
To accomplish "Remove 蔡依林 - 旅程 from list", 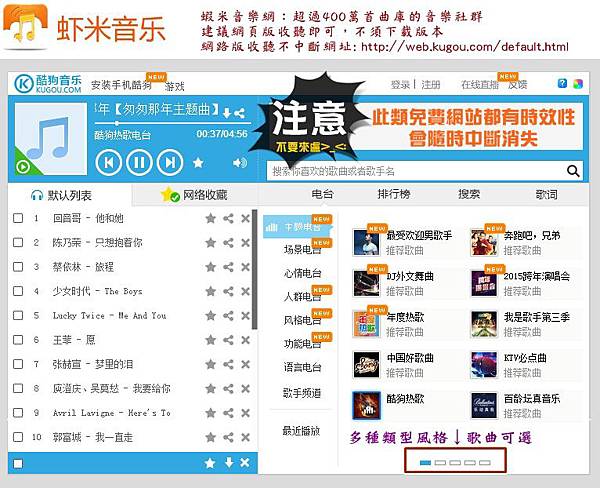I will (246, 267).
